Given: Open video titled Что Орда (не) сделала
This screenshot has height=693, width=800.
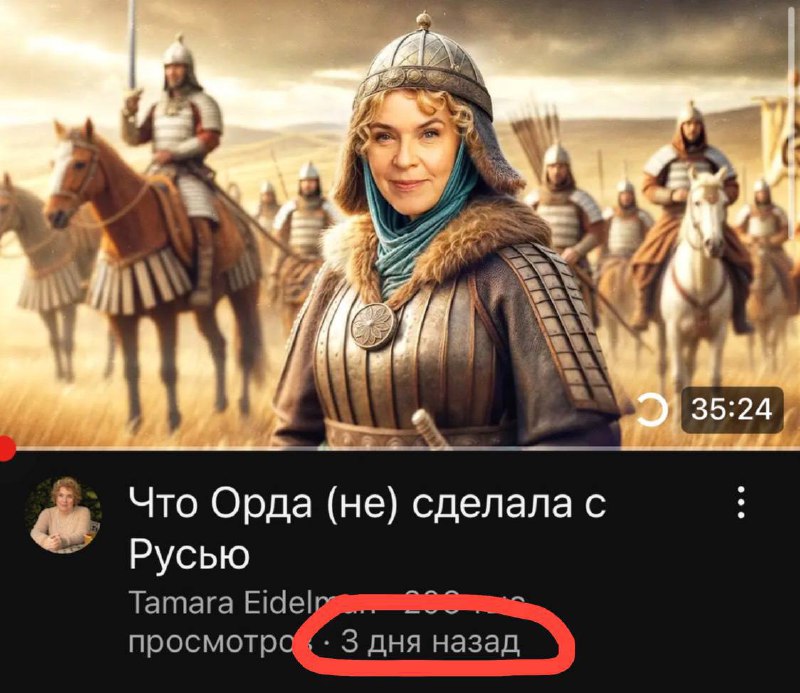Looking at the screenshot, I should (x=367, y=528).
